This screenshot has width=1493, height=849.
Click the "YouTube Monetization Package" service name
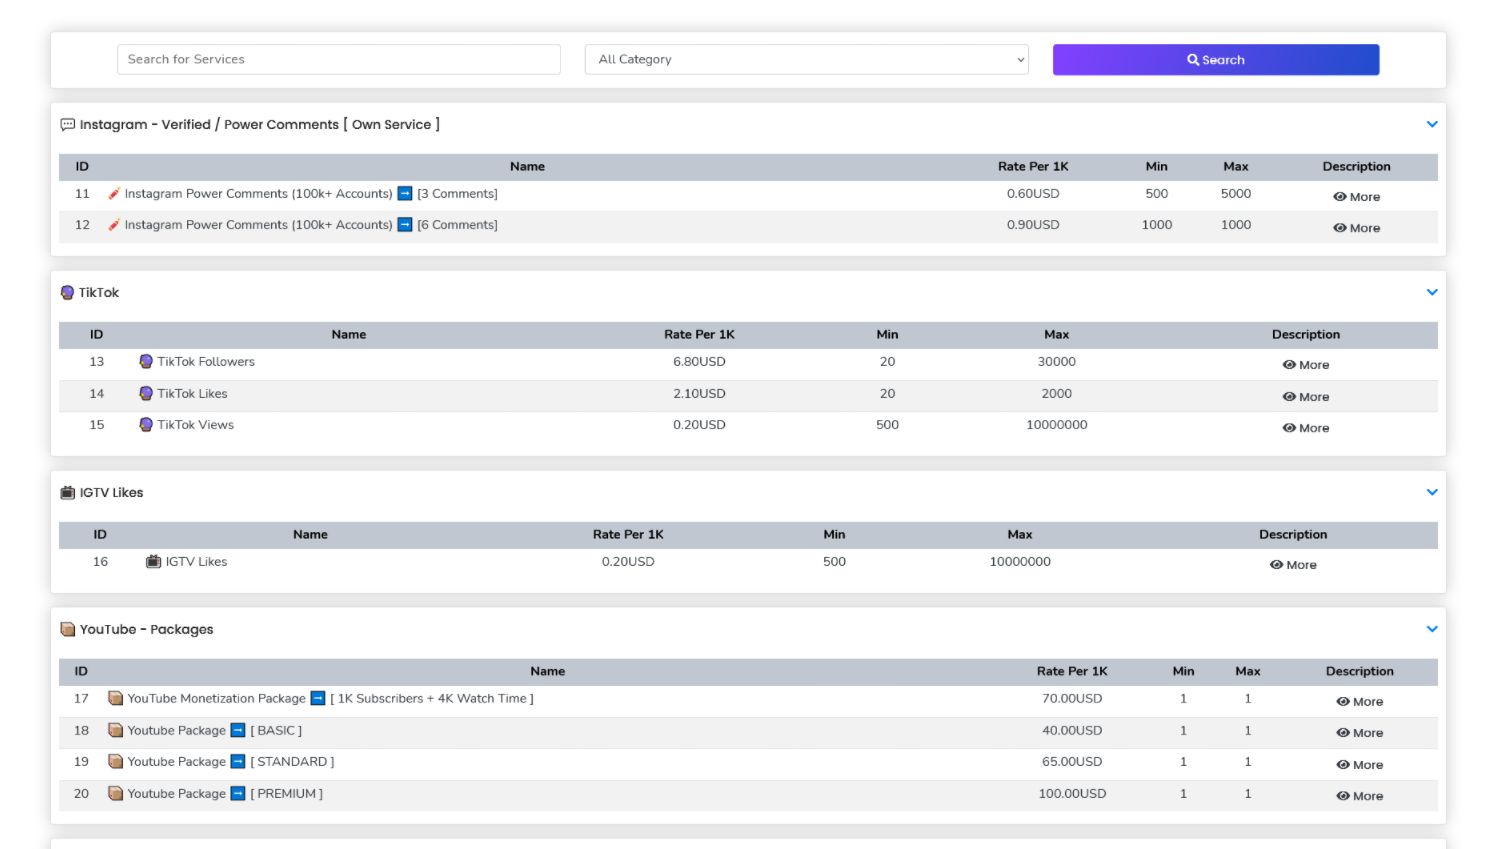(216, 699)
